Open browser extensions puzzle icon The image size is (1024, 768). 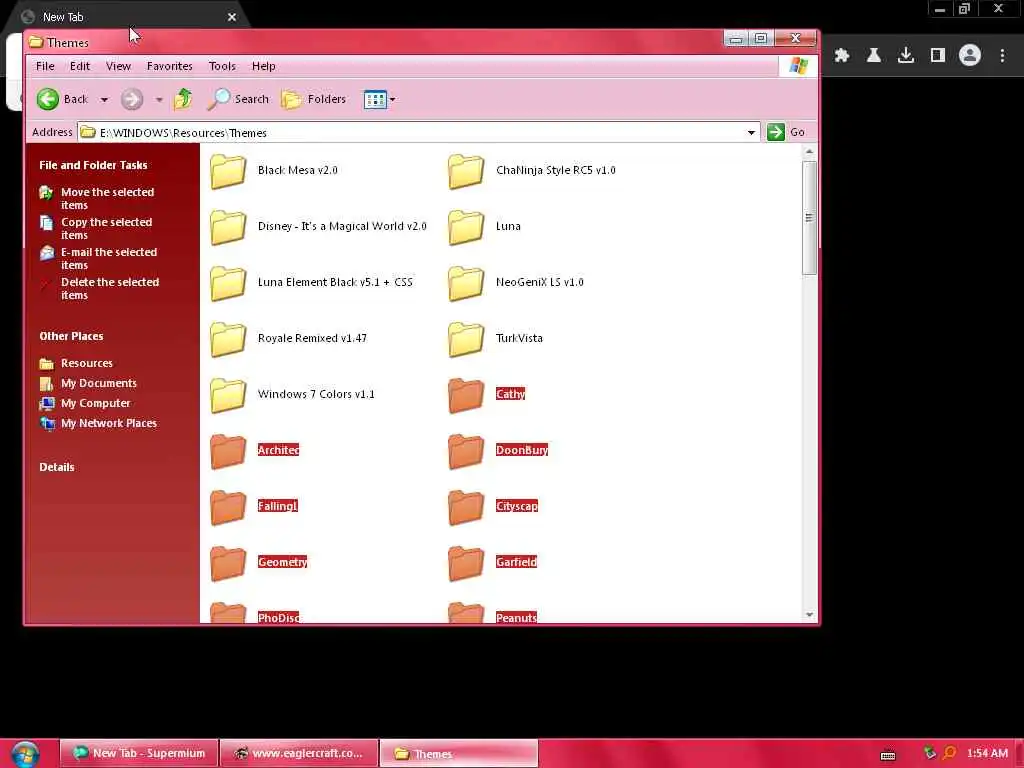click(842, 56)
